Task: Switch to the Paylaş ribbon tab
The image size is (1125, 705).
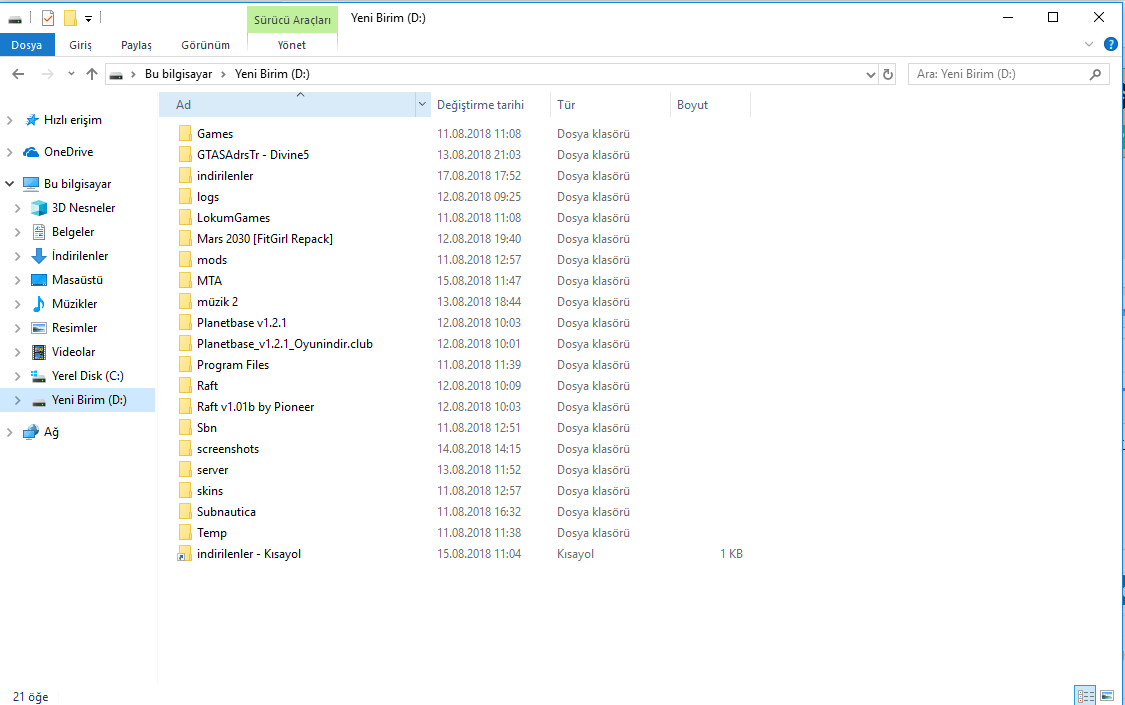Action: coord(136,44)
